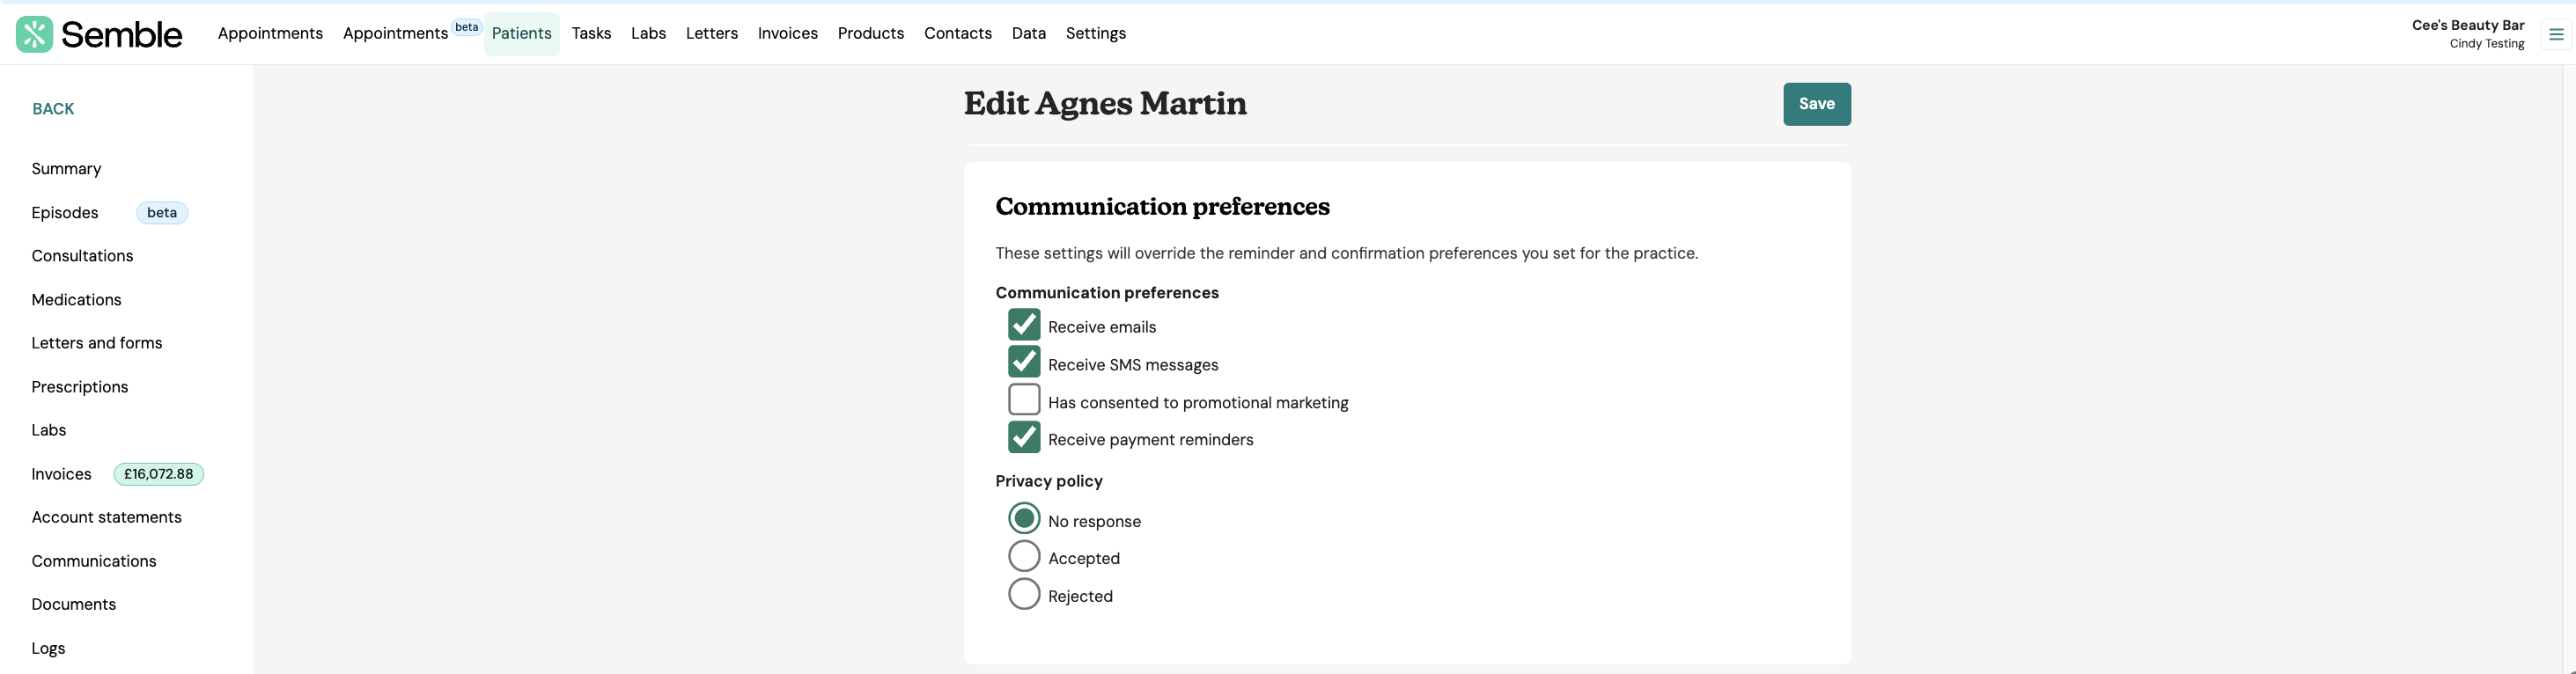Viewport: 2576px width, 674px height.
Task: Open the hamburger menu icon
Action: tap(2556, 34)
